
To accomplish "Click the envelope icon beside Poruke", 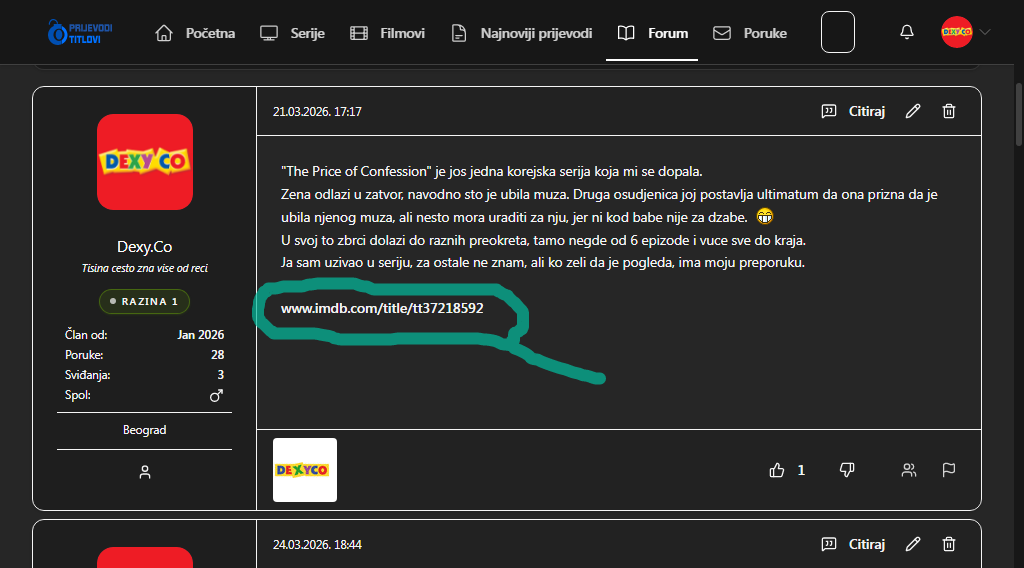I will tap(722, 33).
